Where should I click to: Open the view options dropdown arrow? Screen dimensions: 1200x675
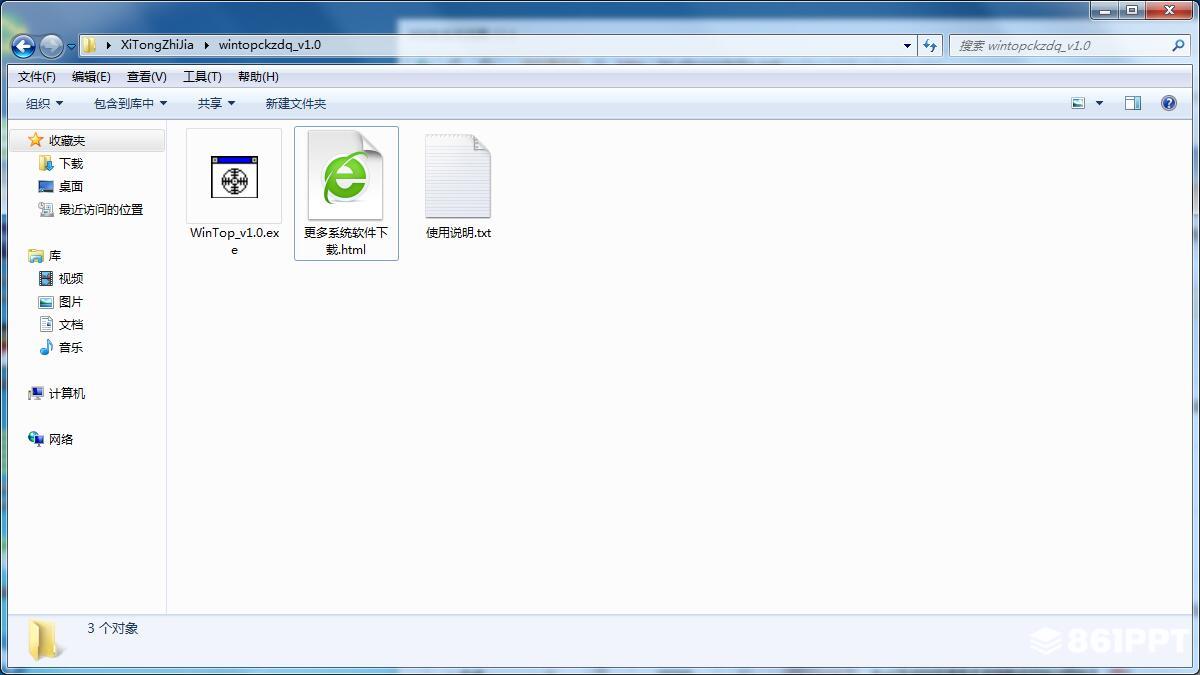coord(1099,103)
